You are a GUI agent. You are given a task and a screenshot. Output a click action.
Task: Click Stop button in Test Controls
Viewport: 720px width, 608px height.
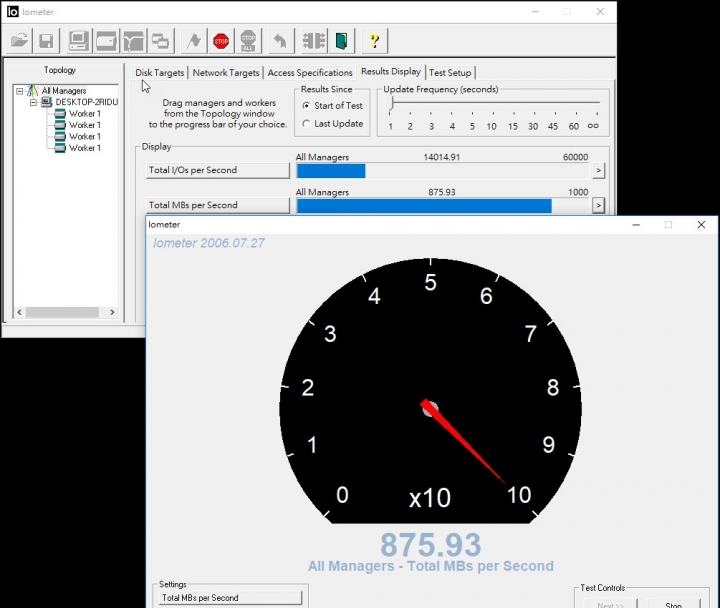point(674,604)
